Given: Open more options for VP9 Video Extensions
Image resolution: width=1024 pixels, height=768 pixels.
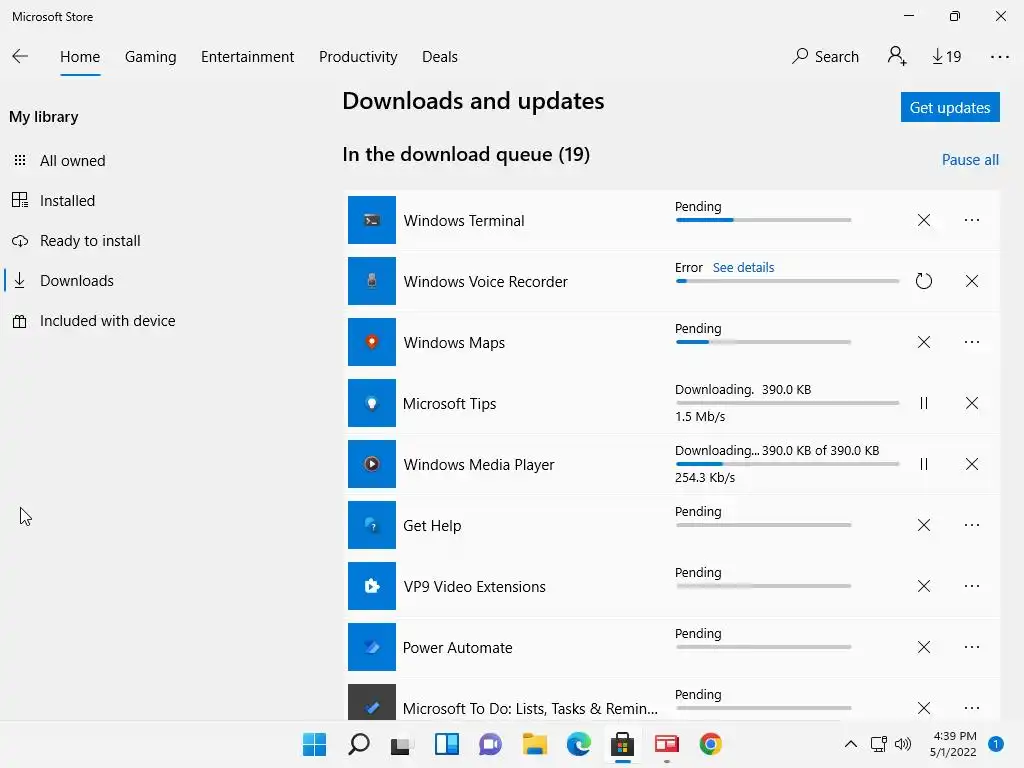Looking at the screenshot, I should [972, 586].
